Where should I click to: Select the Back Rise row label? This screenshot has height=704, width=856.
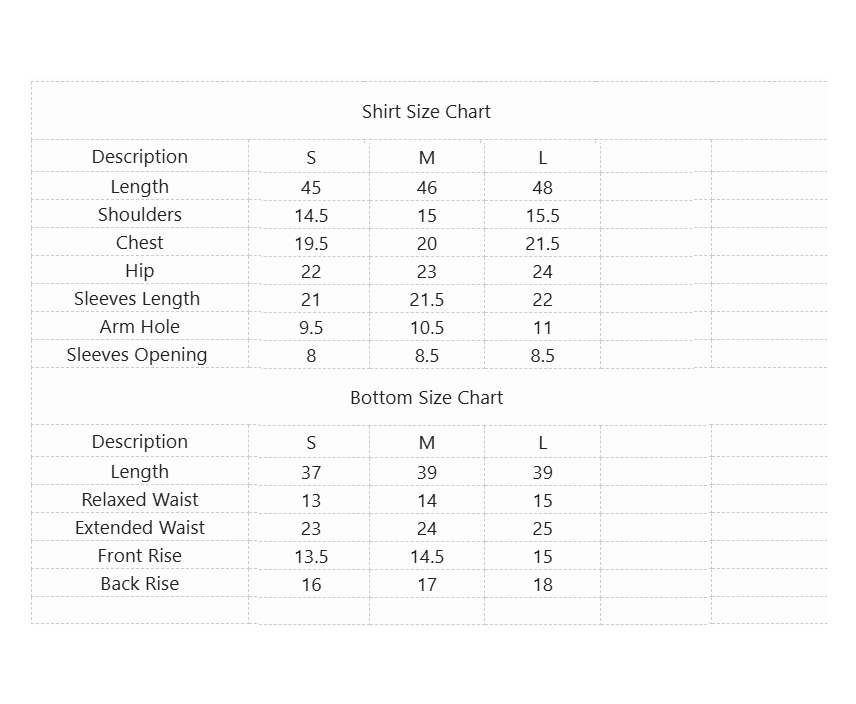[x=140, y=584]
